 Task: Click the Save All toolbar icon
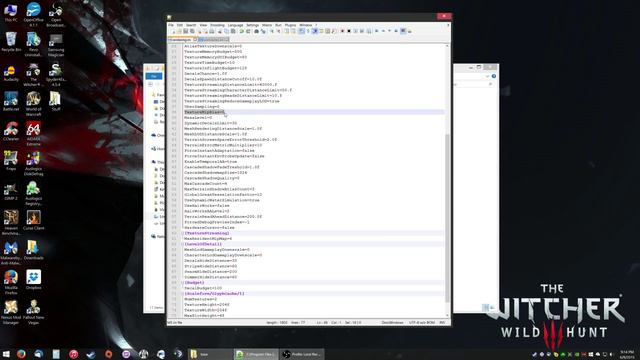click(x=192, y=31)
